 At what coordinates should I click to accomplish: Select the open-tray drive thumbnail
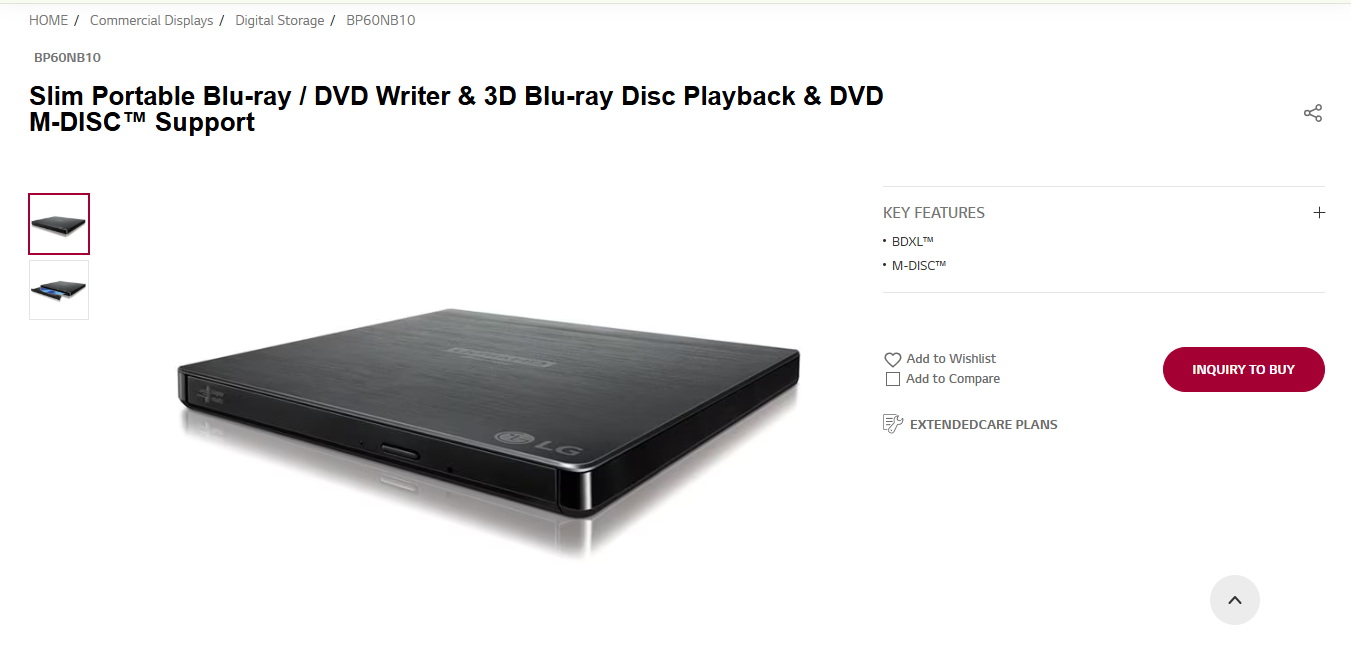pos(59,290)
